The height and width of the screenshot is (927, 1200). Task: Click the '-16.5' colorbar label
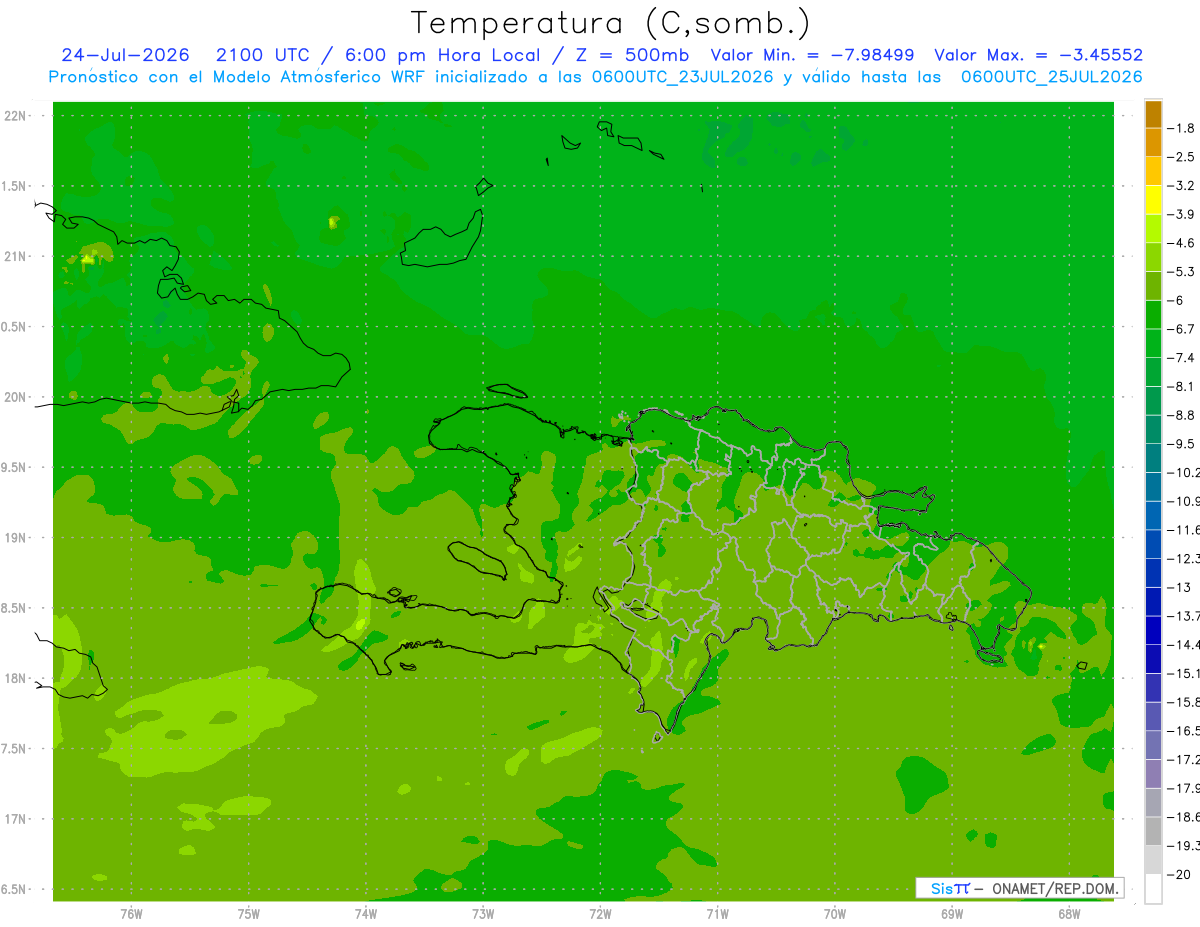(x=1183, y=731)
